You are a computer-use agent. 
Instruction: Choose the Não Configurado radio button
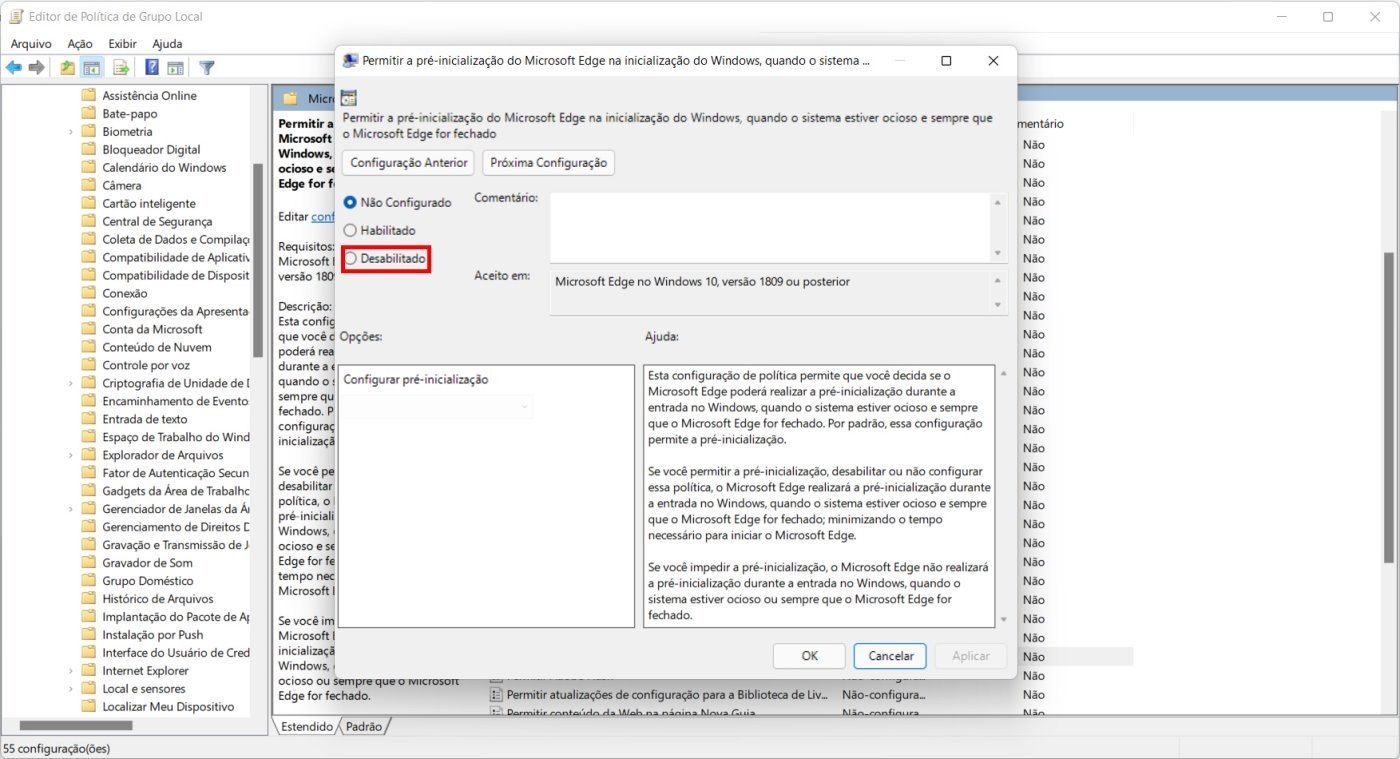click(350, 203)
